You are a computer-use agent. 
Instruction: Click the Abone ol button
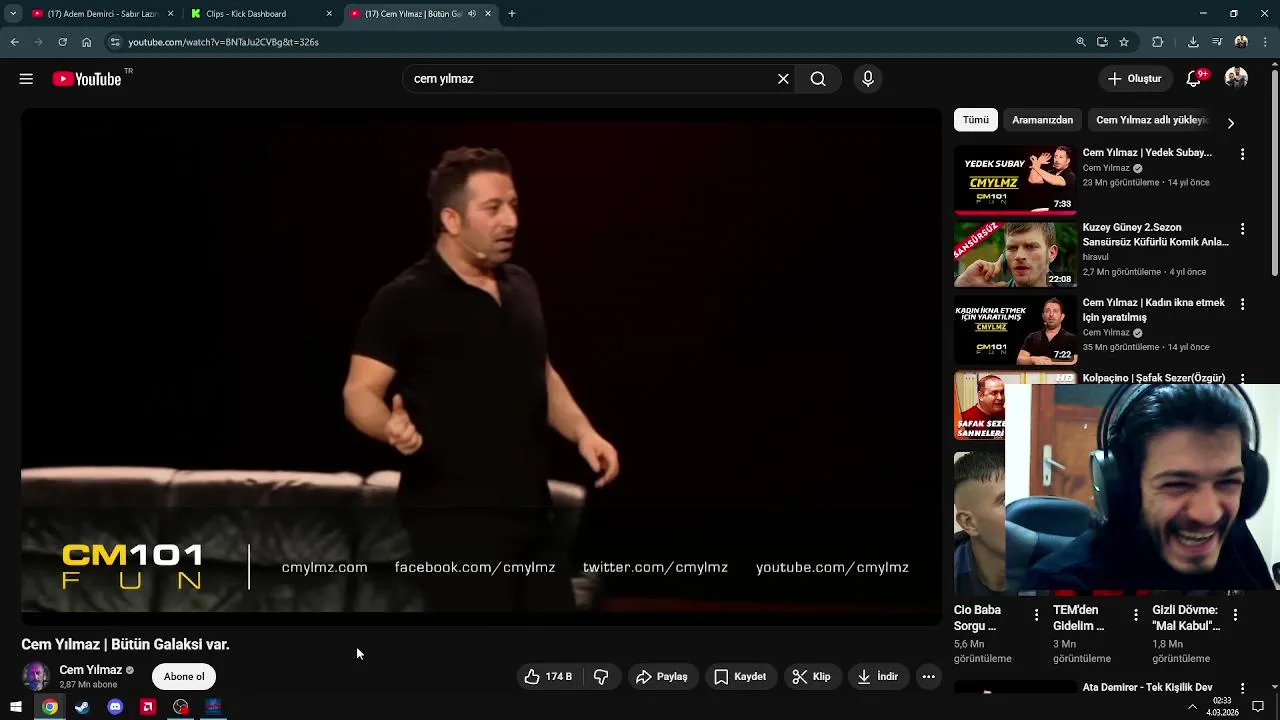pos(184,677)
